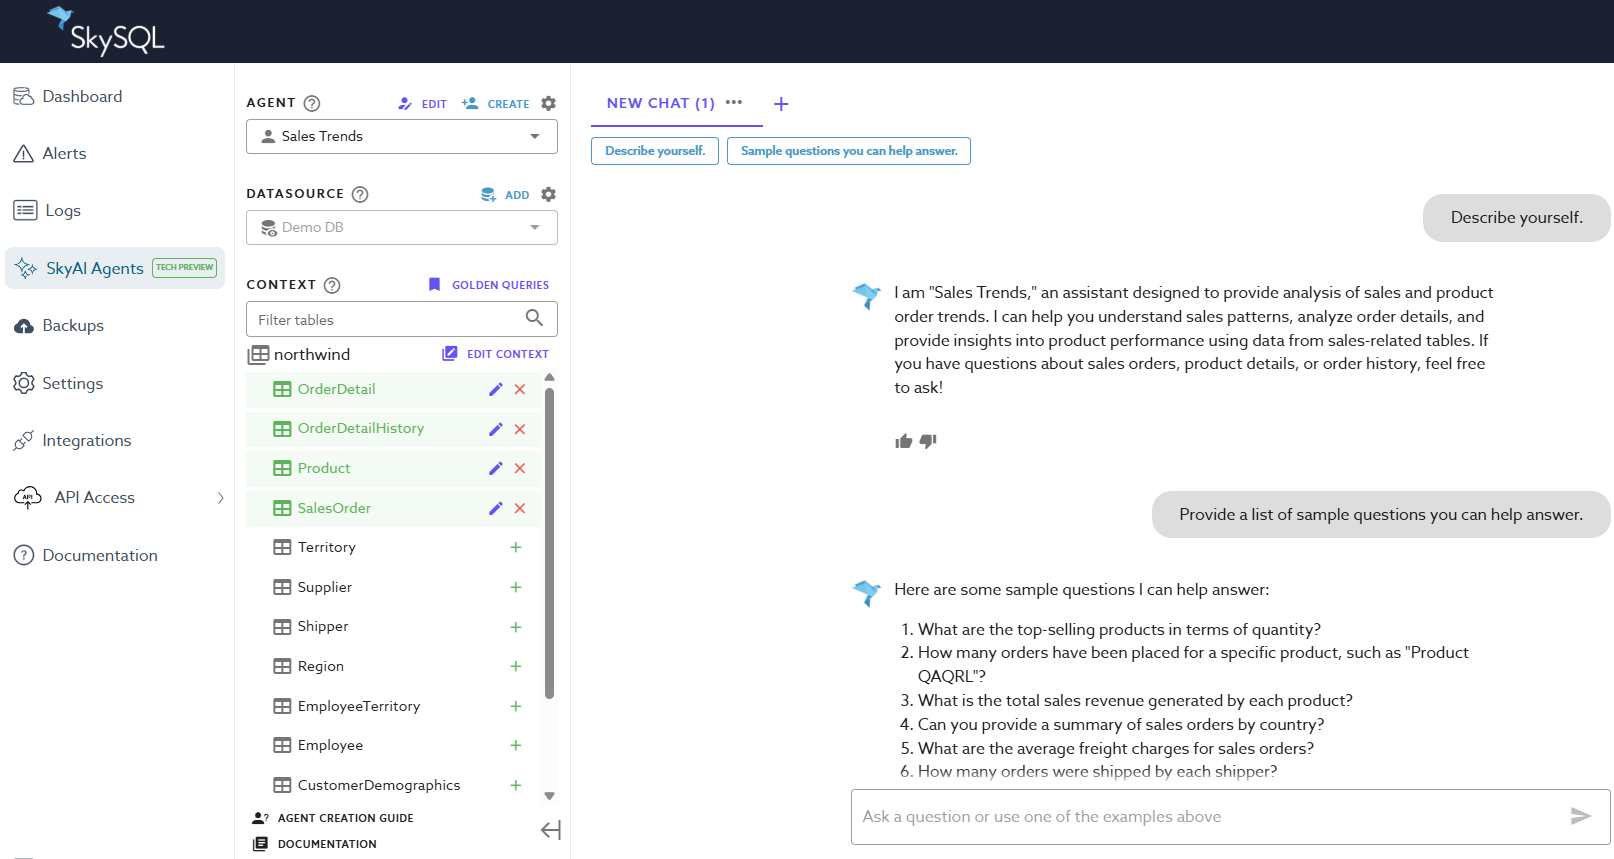
Task: Remove SalesOrder table from context
Action: coord(520,508)
